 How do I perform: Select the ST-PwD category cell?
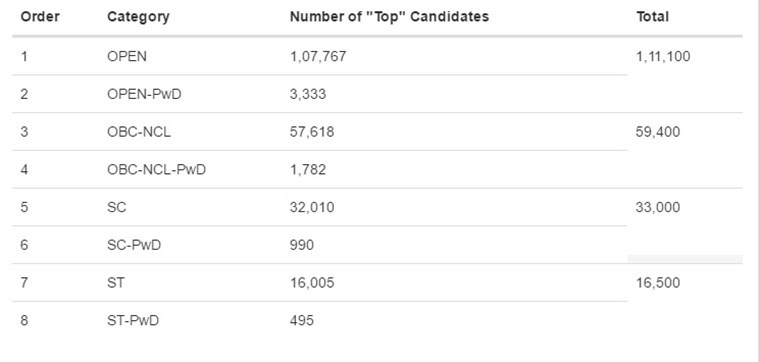(x=133, y=320)
